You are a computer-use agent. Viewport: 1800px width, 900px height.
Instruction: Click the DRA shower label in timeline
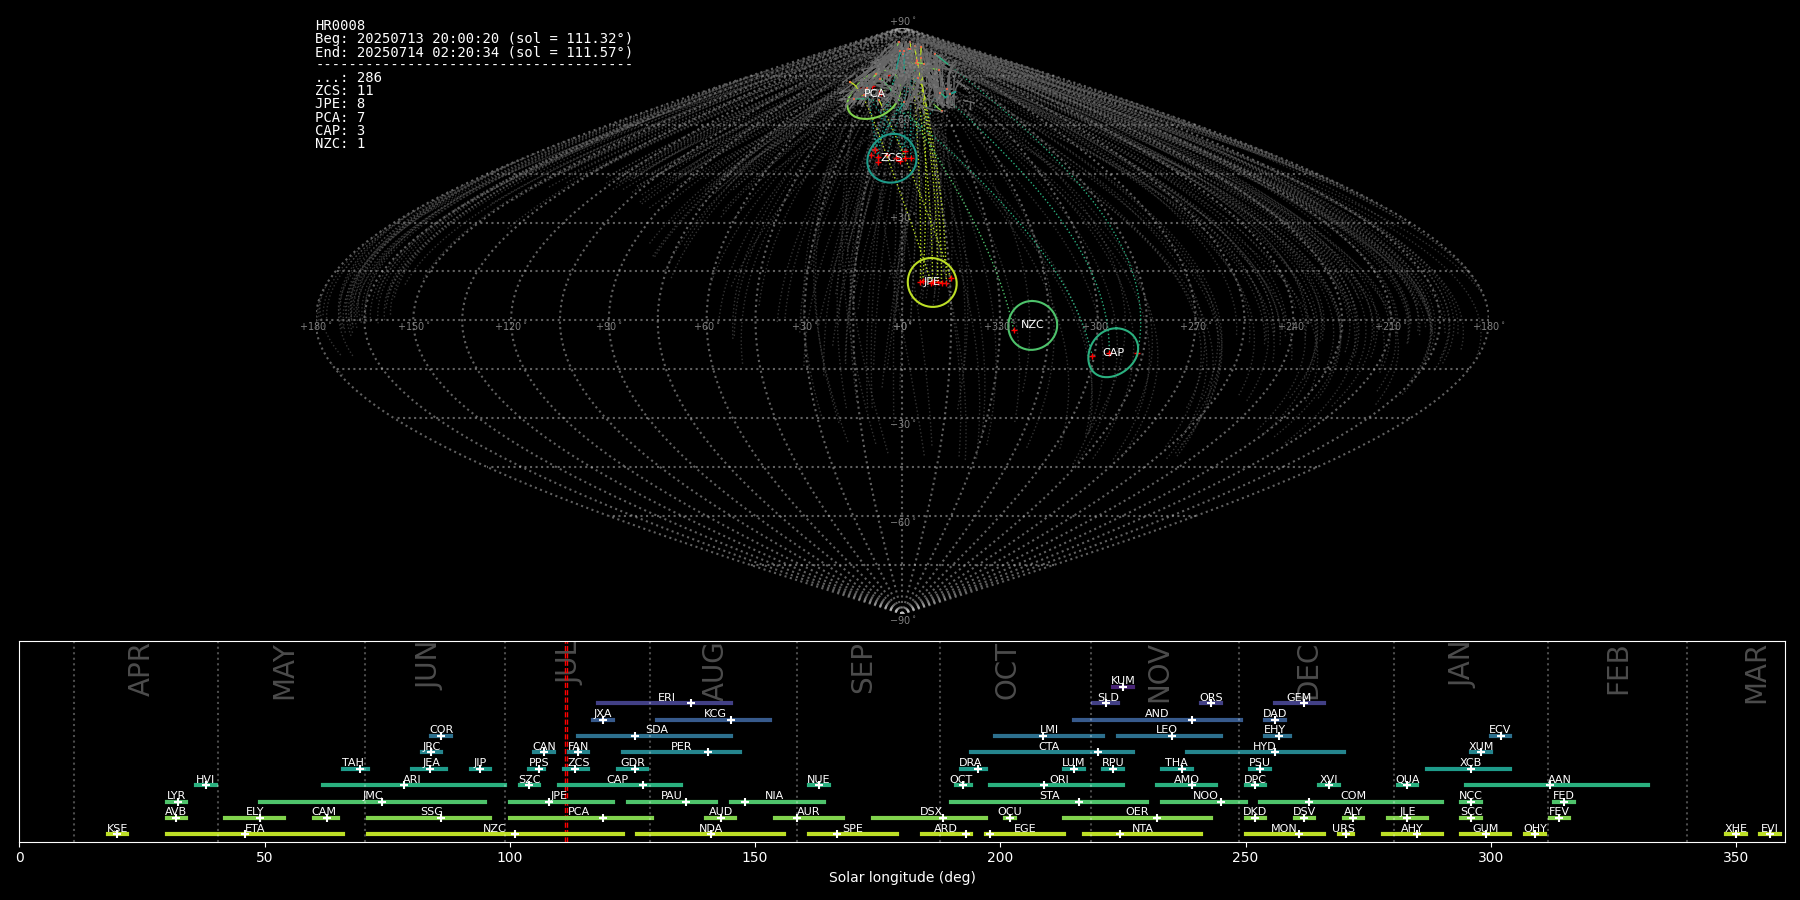(x=970, y=763)
